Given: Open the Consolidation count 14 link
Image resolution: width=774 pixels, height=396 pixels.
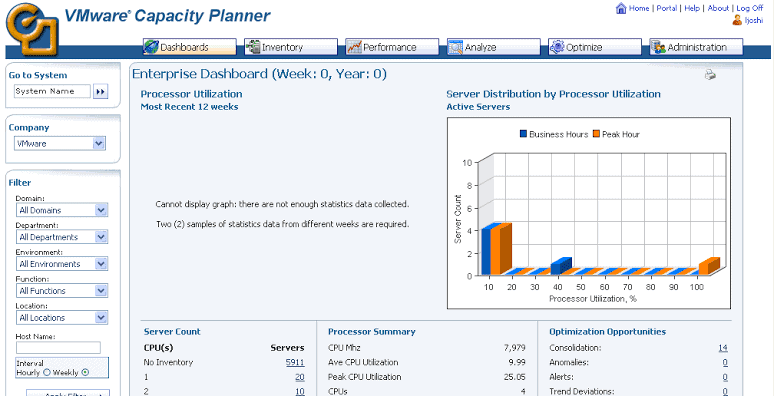Looking at the screenshot, I should 723,348.
